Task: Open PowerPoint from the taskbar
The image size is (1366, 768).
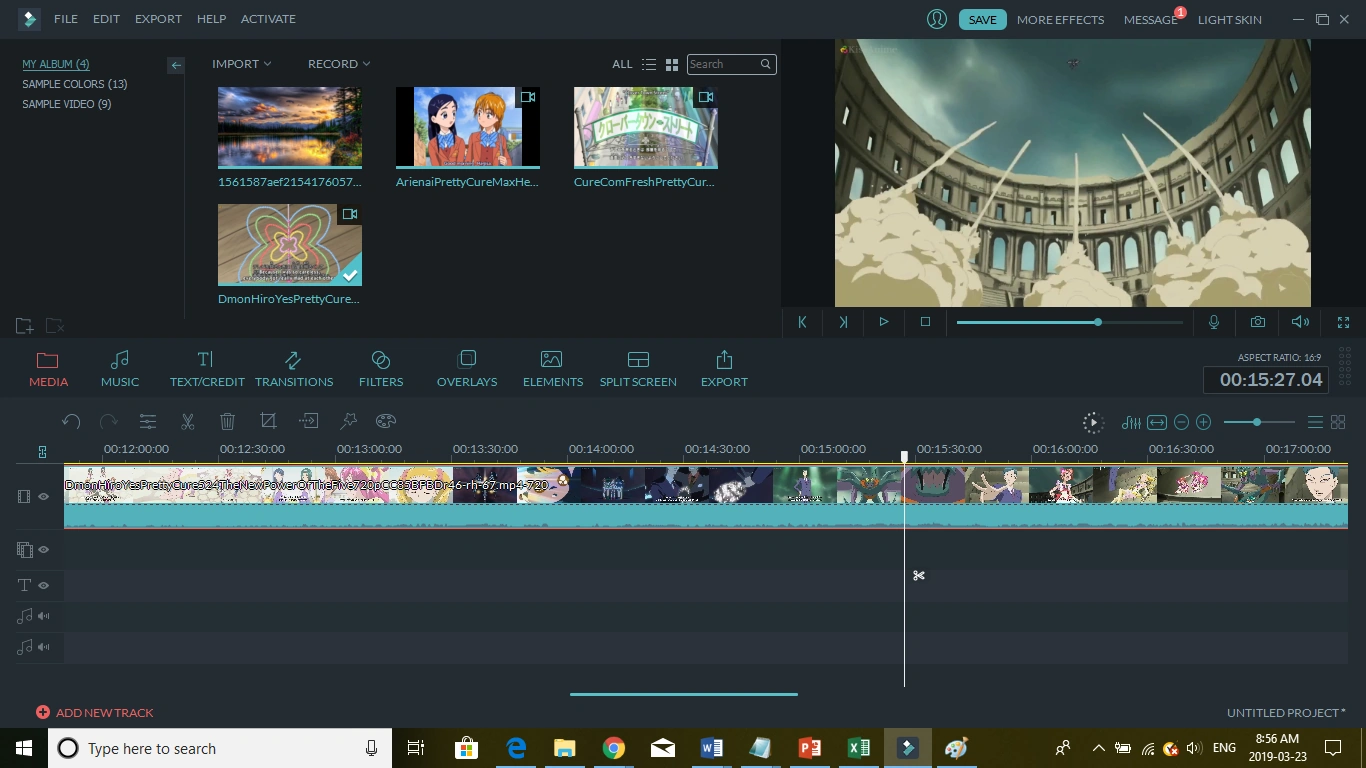Action: (809, 748)
